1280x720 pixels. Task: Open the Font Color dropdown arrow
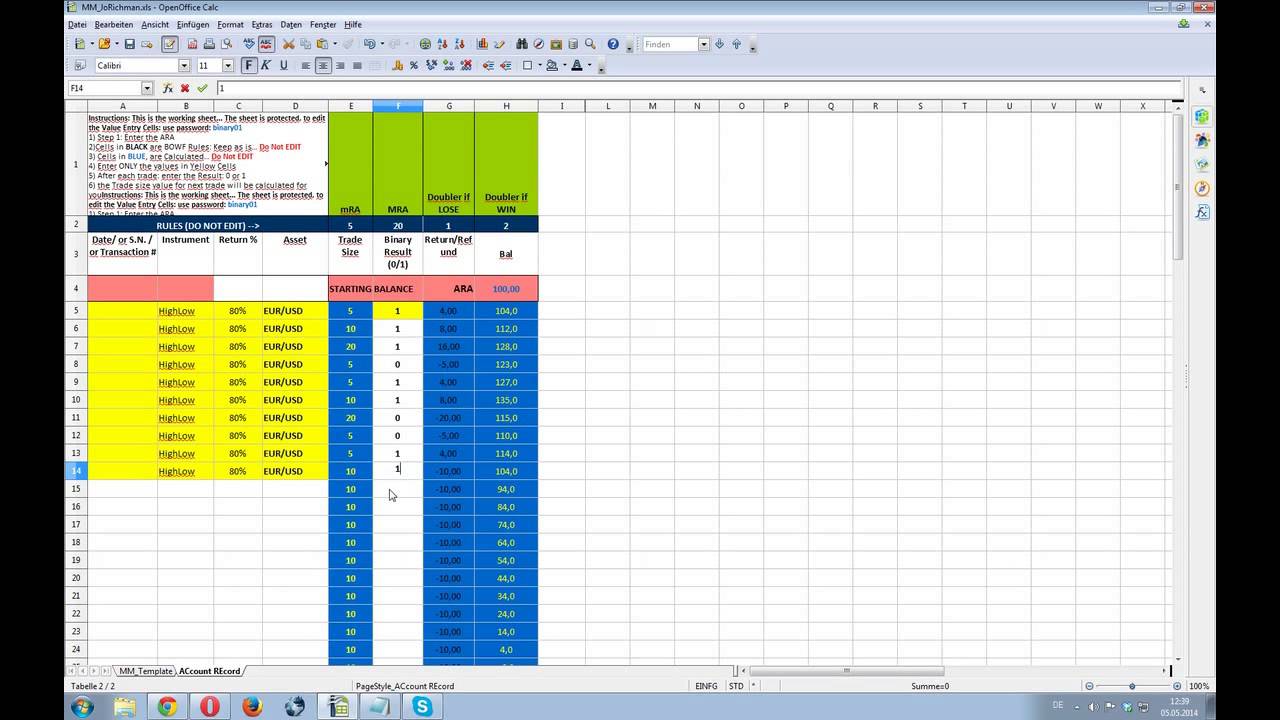pyautogui.click(x=589, y=65)
